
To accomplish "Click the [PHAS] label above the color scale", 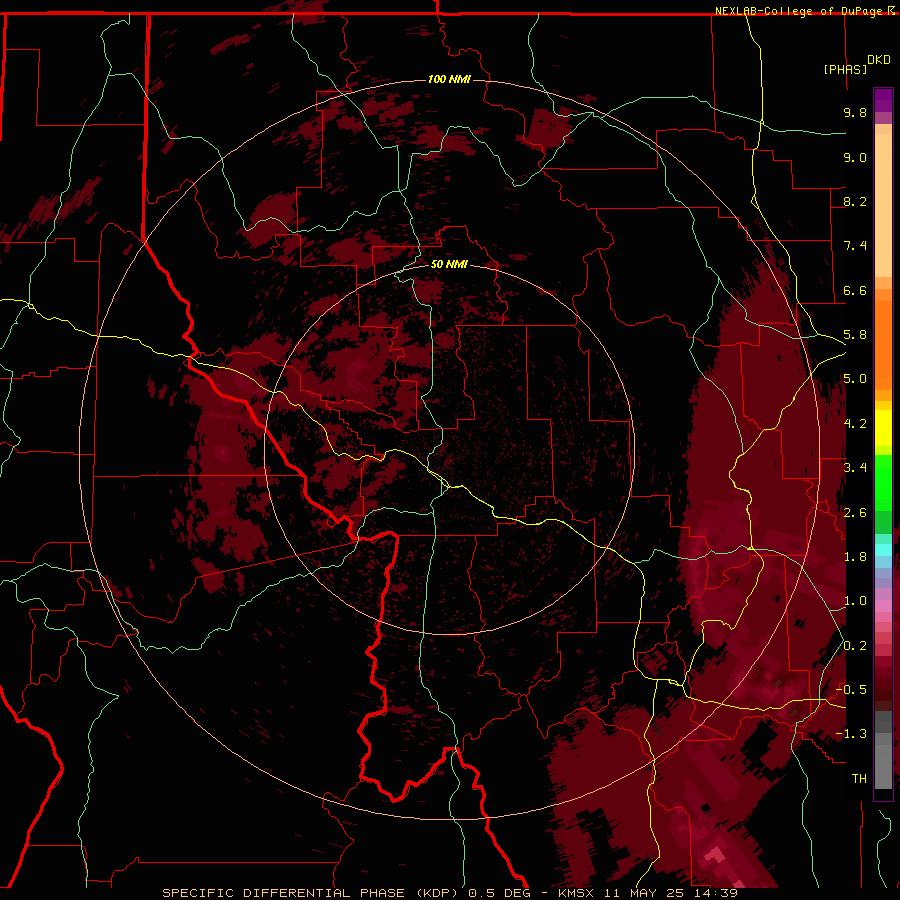I will coord(845,69).
